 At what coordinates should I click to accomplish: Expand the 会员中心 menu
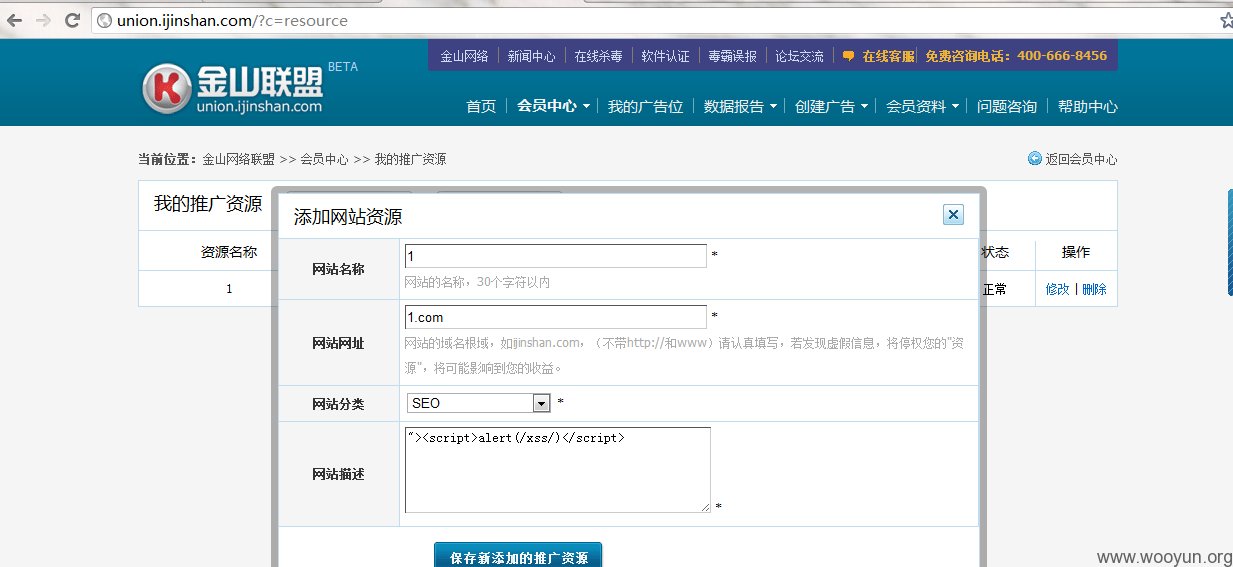tap(553, 106)
